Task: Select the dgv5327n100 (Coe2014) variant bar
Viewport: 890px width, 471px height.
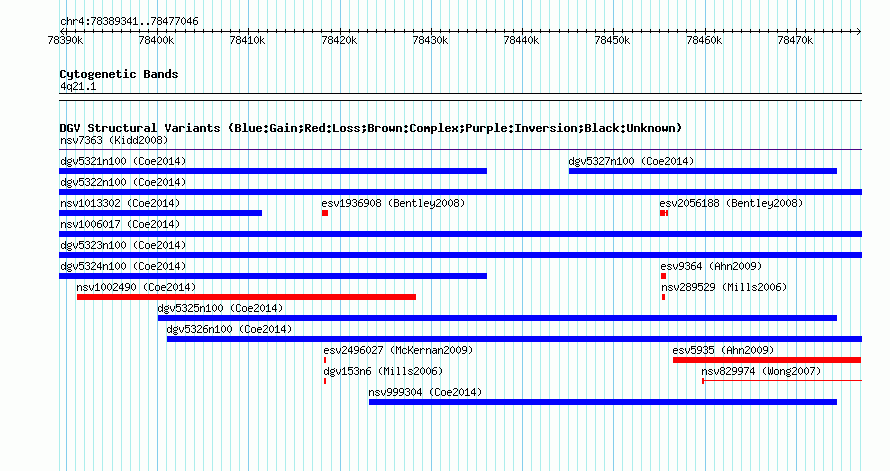Action: click(703, 171)
